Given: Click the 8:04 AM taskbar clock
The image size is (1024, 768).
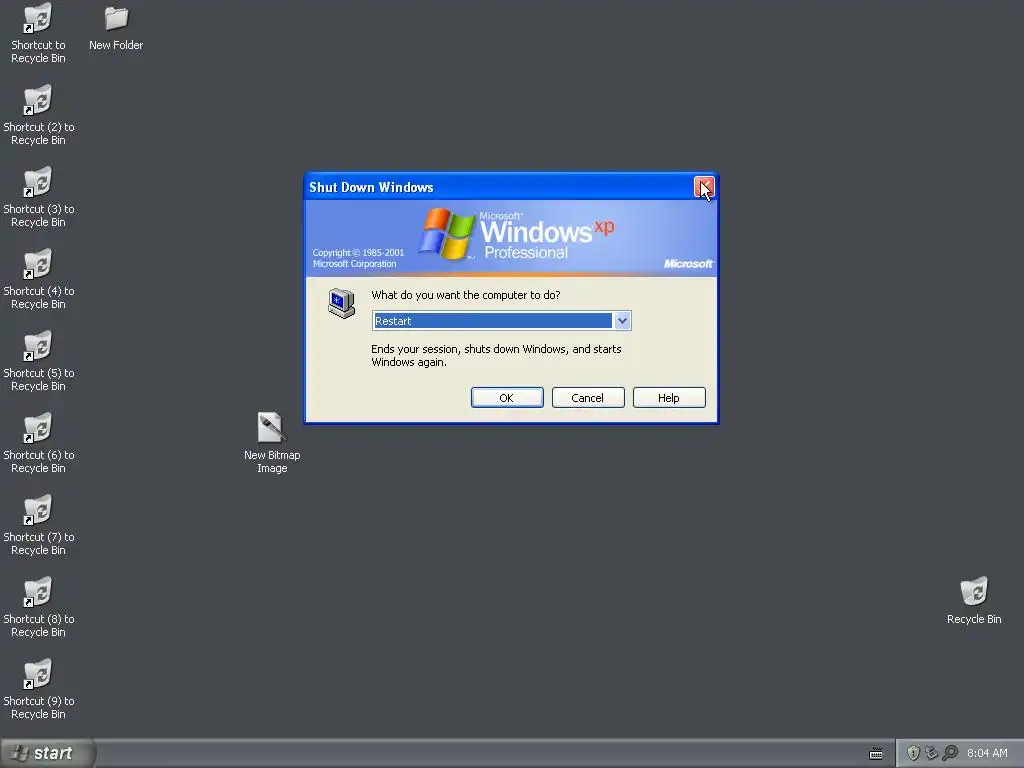Looking at the screenshot, I should [x=987, y=753].
